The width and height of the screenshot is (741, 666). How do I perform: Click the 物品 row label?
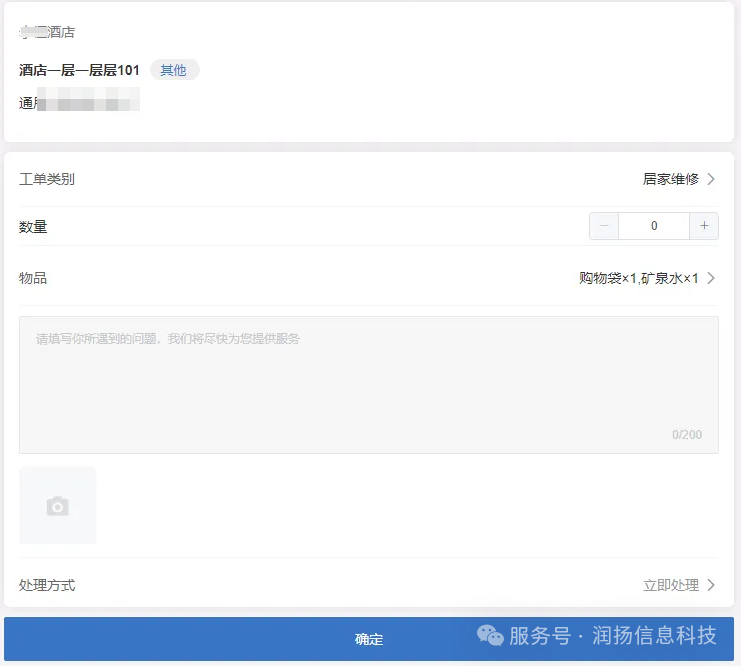click(x=33, y=278)
